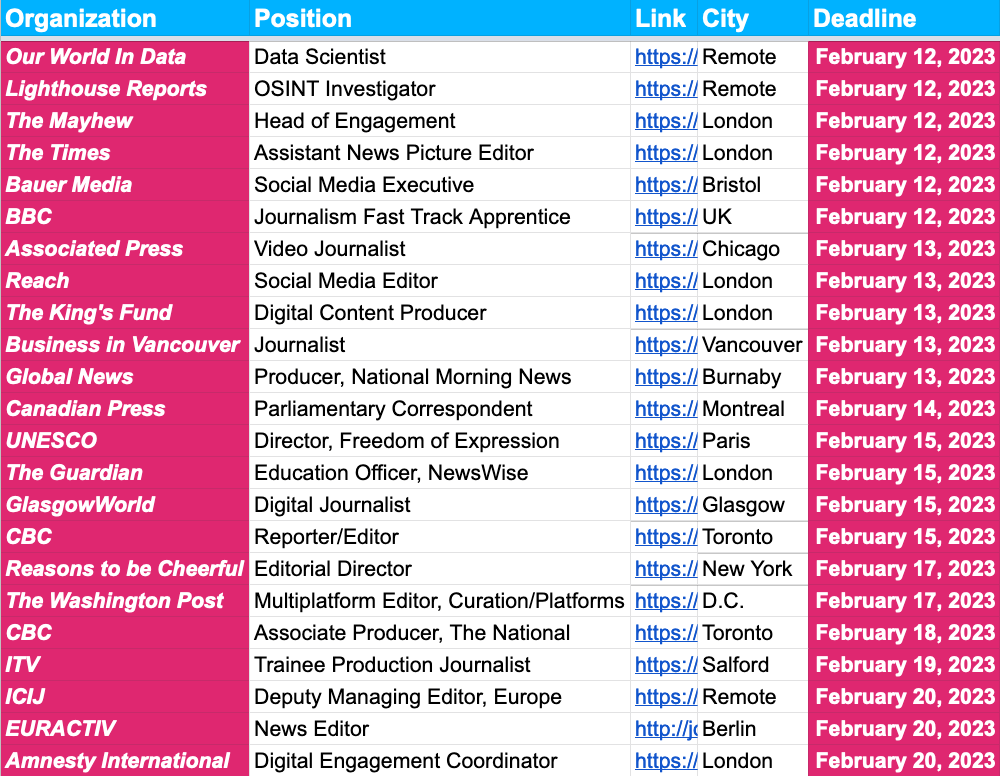Select the Link column header
This screenshot has width=1000, height=776.
660,19
